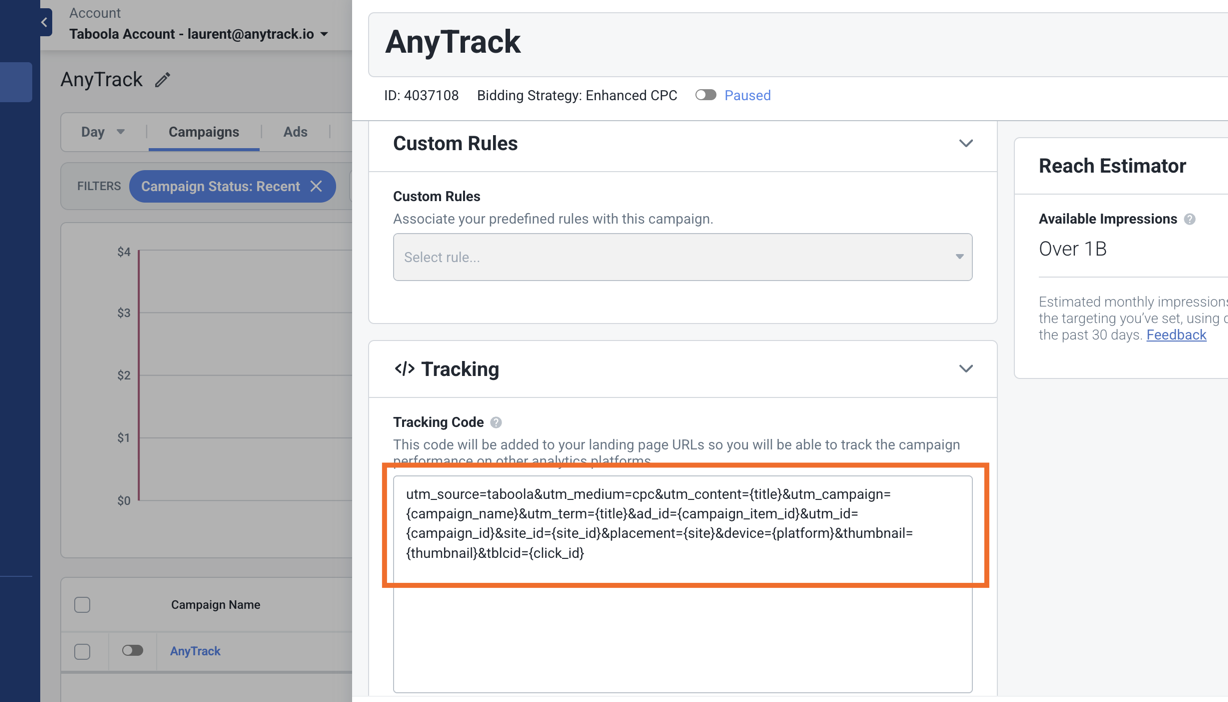This screenshot has height=702, width=1228.
Task: Open the Feedback link in Reach Estimator
Action: coord(1176,335)
